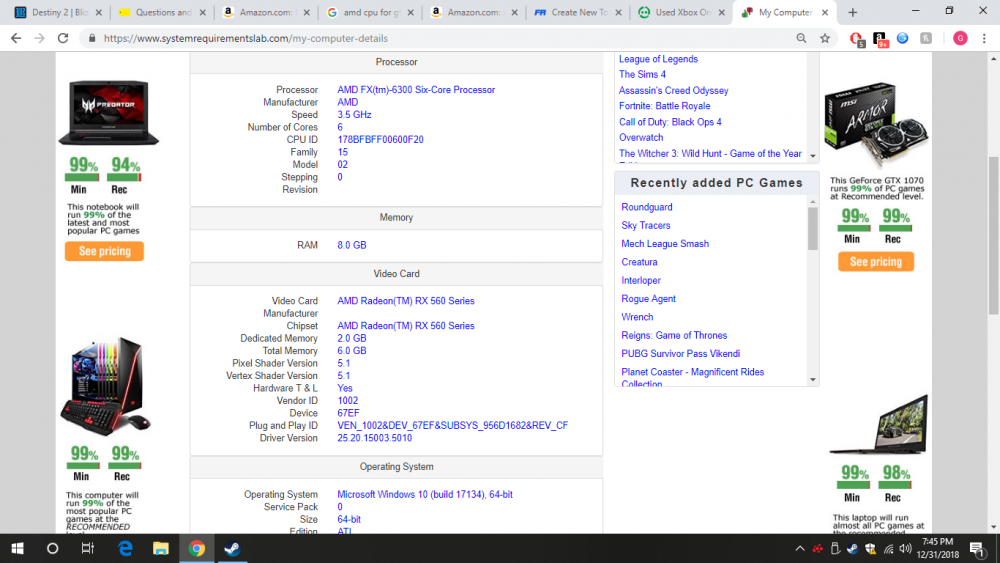The image size is (1000, 563).
Task: Open Roundguard game link
Action: click(x=647, y=207)
